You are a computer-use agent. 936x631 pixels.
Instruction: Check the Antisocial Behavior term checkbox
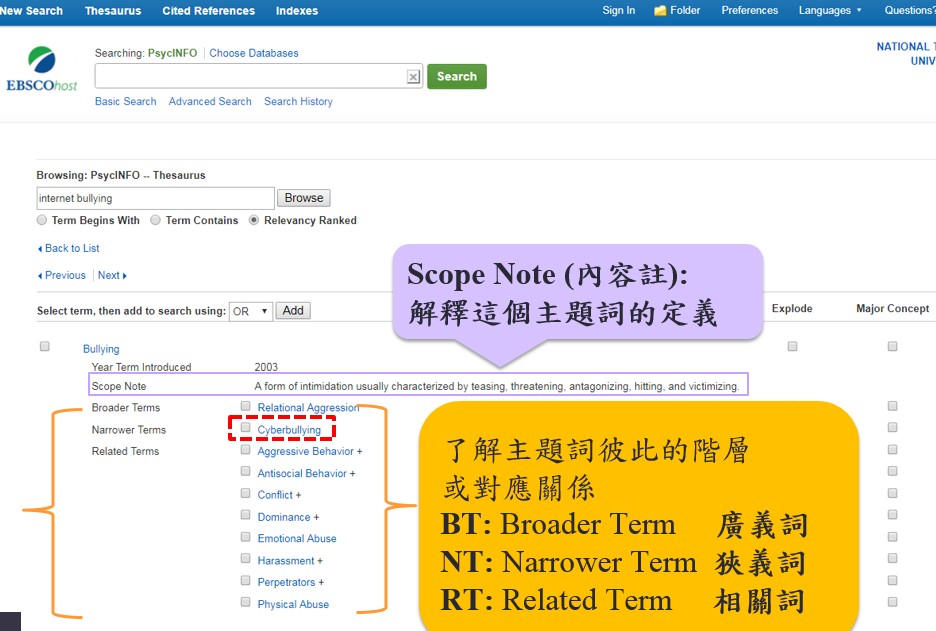click(245, 471)
